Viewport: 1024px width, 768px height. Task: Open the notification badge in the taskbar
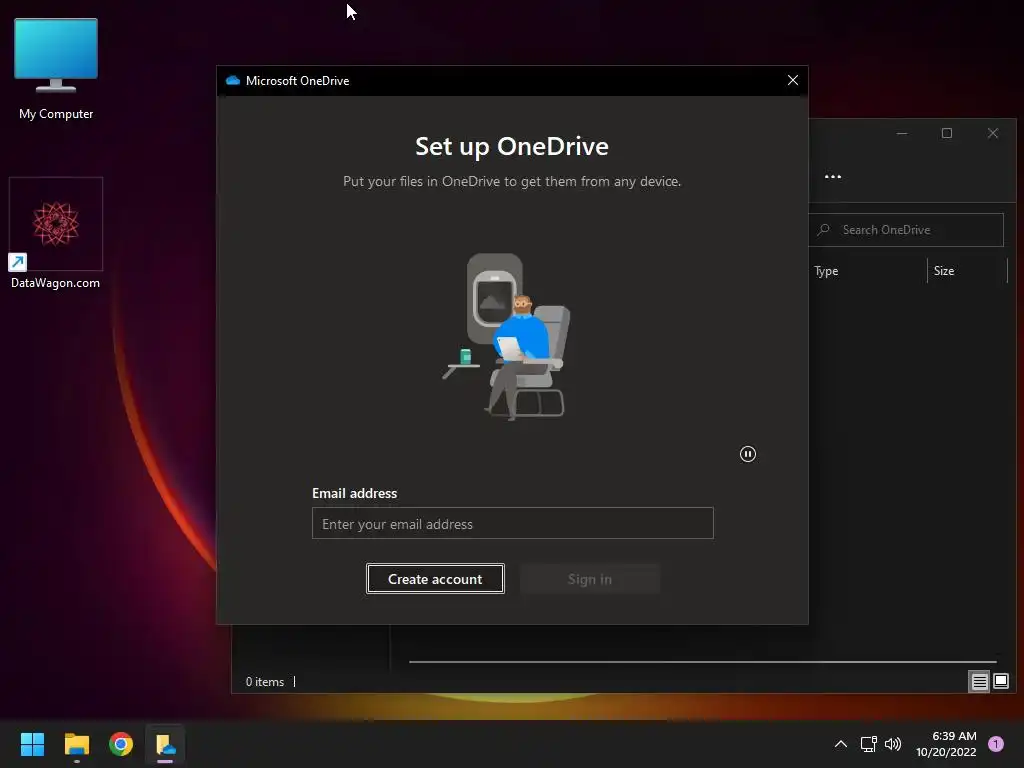(996, 744)
